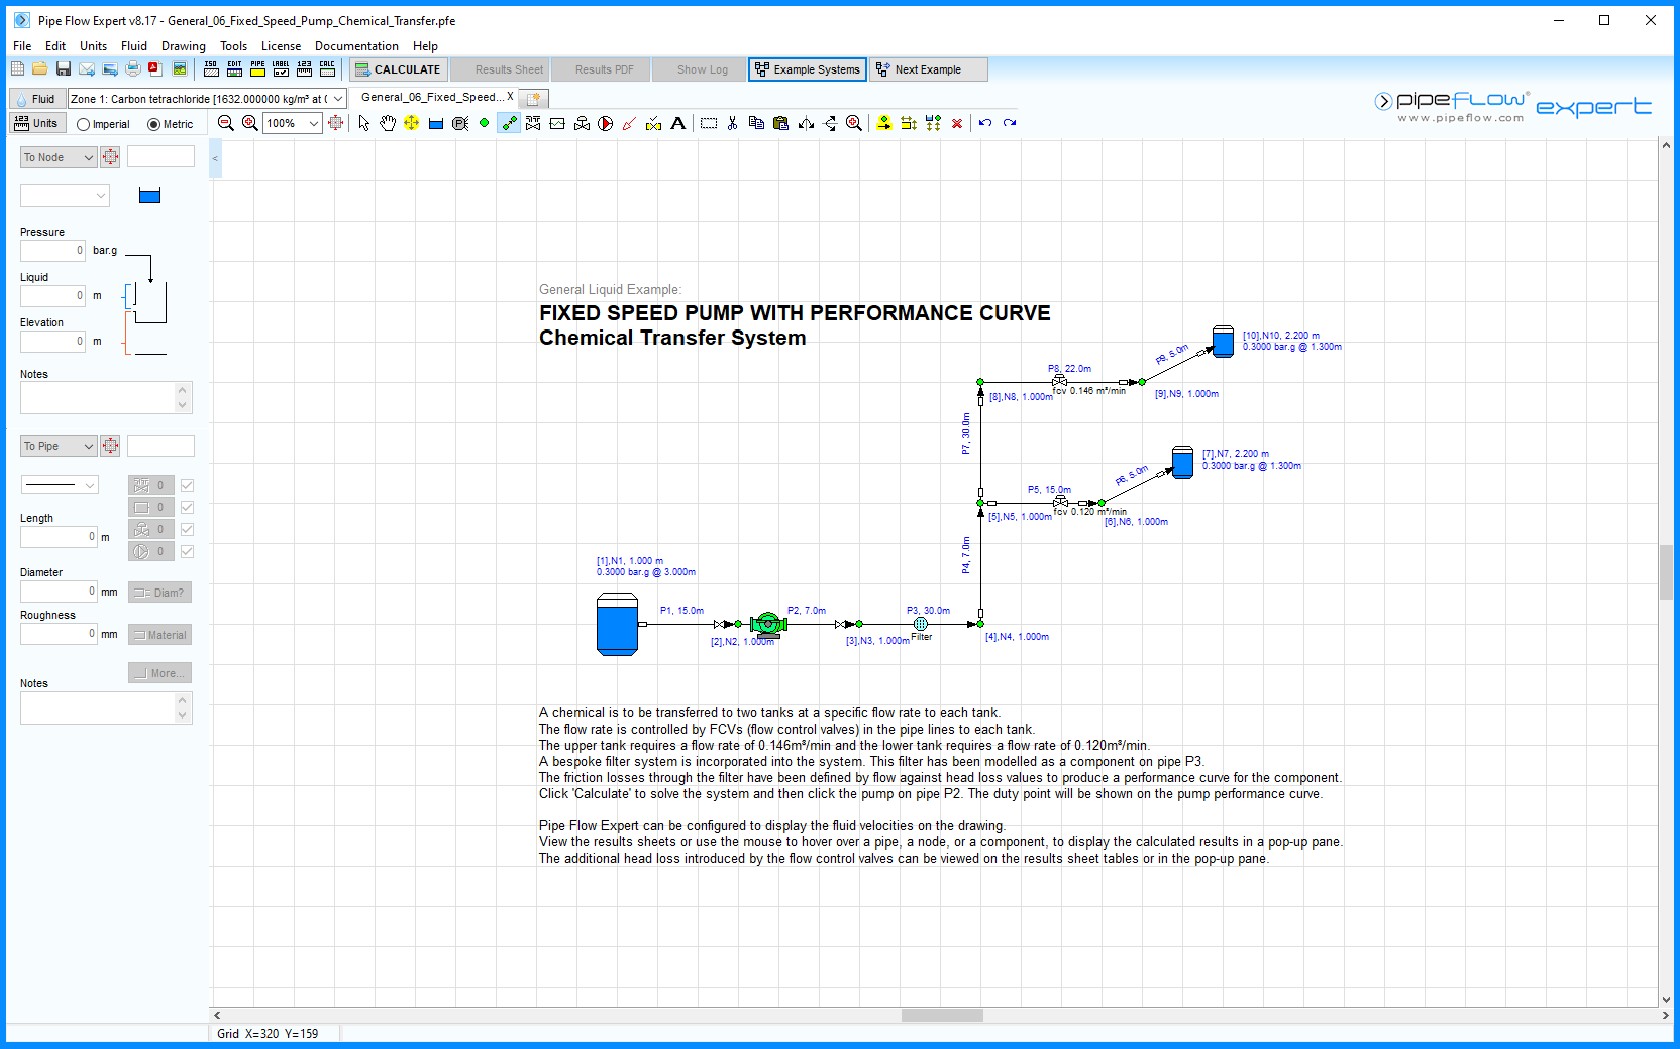Open the File menu

pos(22,45)
